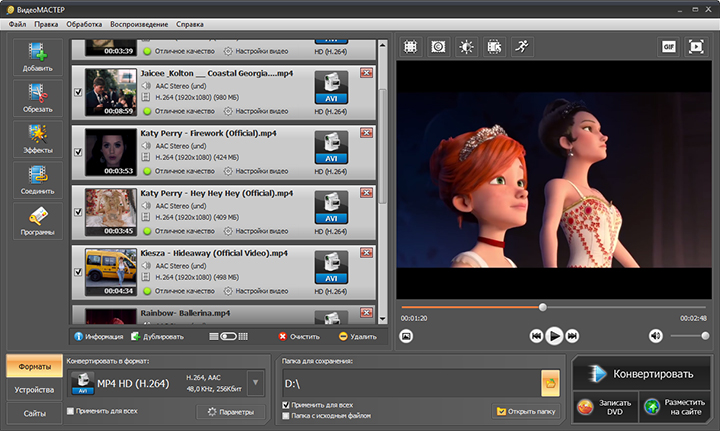Toggle the list and grid view switch

click(x=228, y=337)
